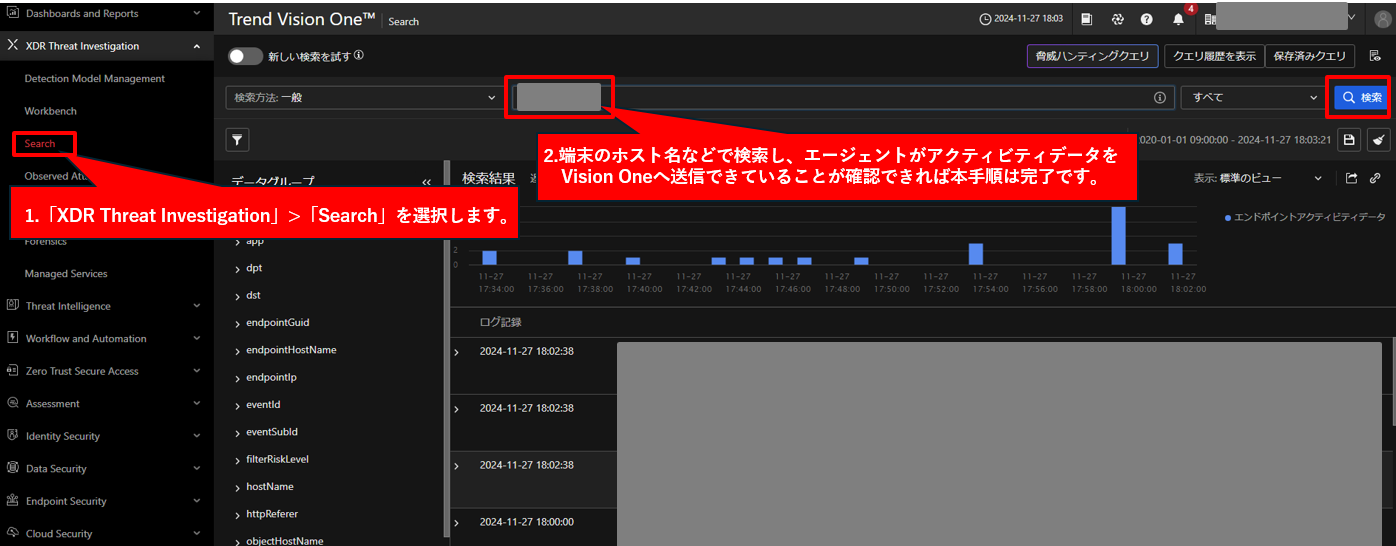Expand the dst field group
The width and height of the screenshot is (1396, 546).
238,296
